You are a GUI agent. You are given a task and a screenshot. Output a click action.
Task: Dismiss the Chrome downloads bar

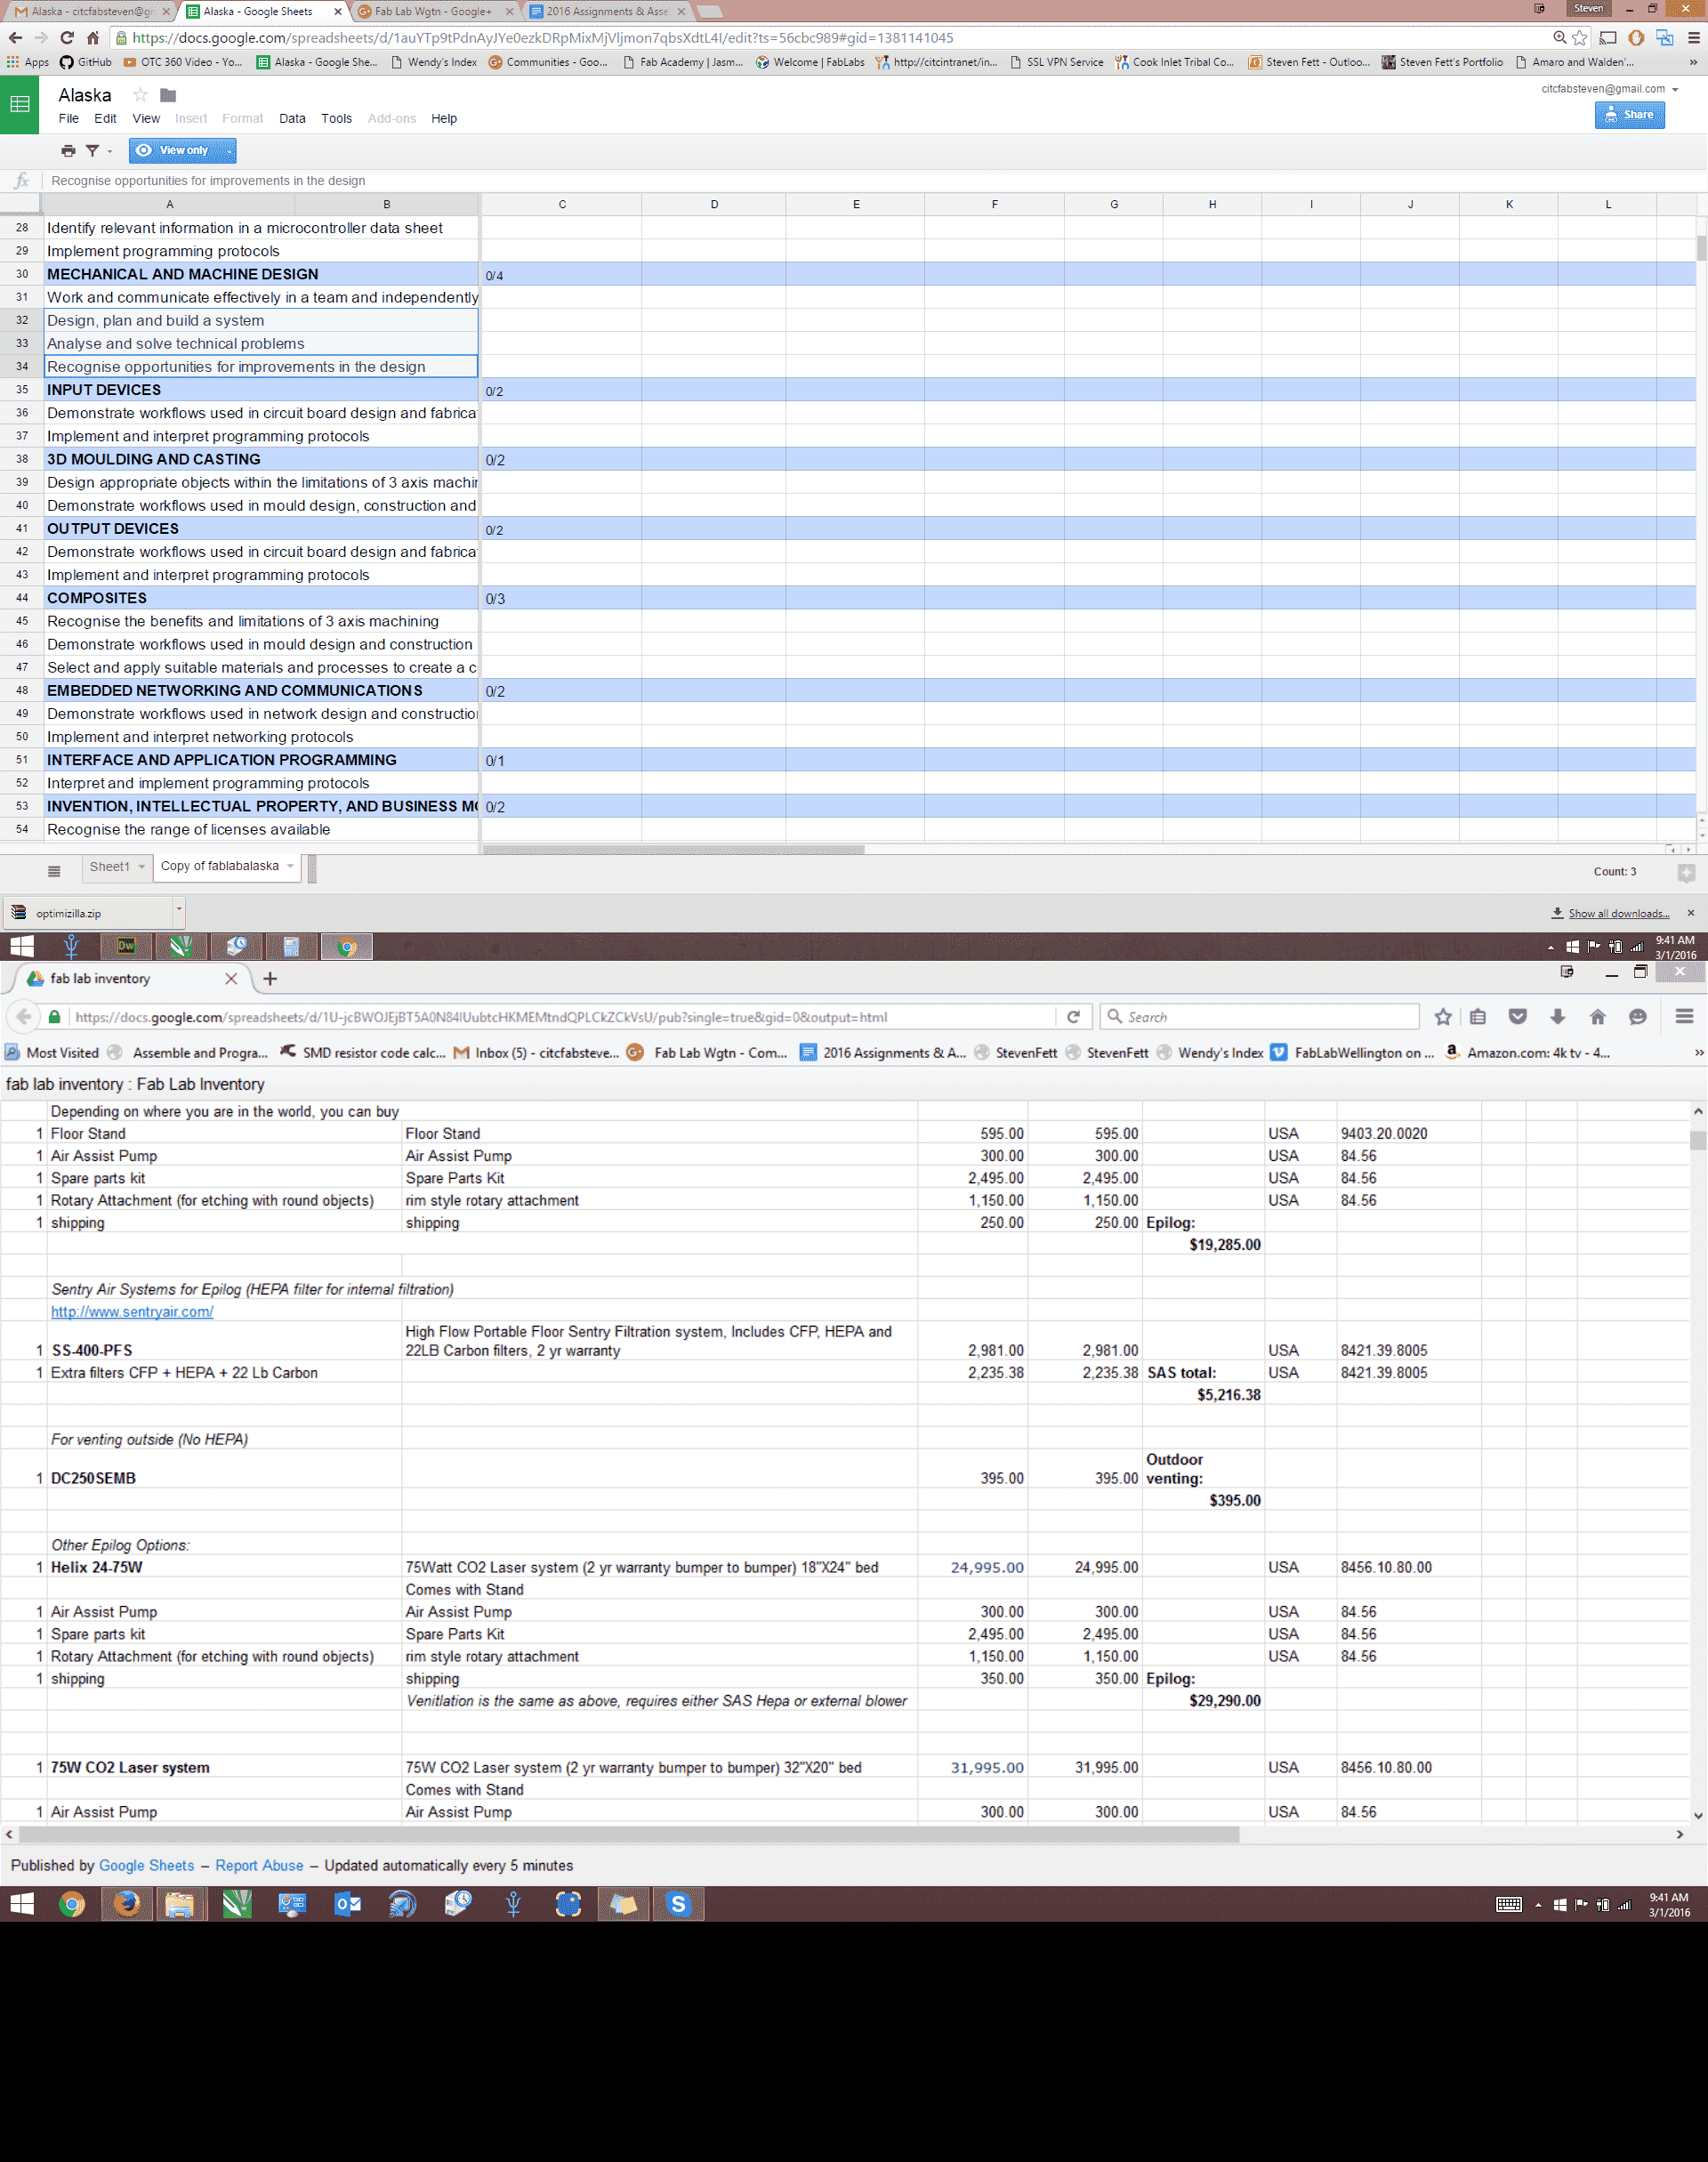[1691, 913]
